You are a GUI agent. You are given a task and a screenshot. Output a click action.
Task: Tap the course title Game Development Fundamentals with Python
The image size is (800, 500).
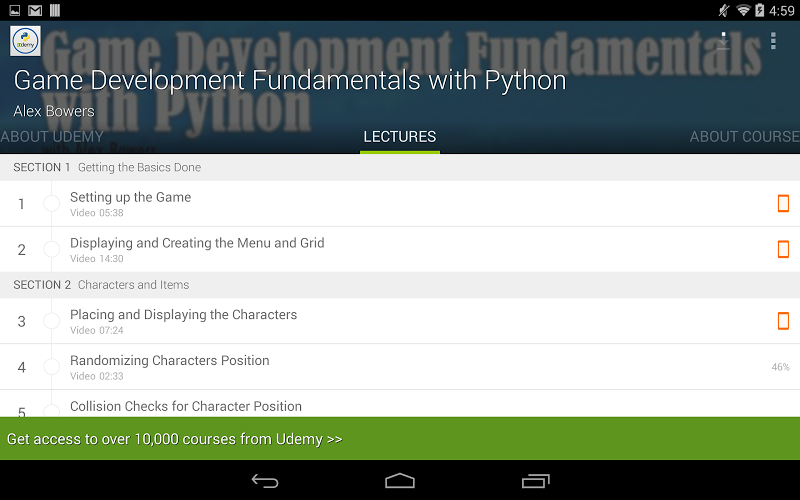pos(290,81)
